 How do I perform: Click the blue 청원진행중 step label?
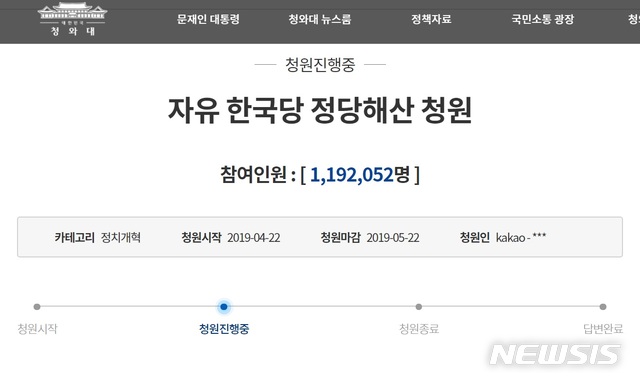click(224, 329)
